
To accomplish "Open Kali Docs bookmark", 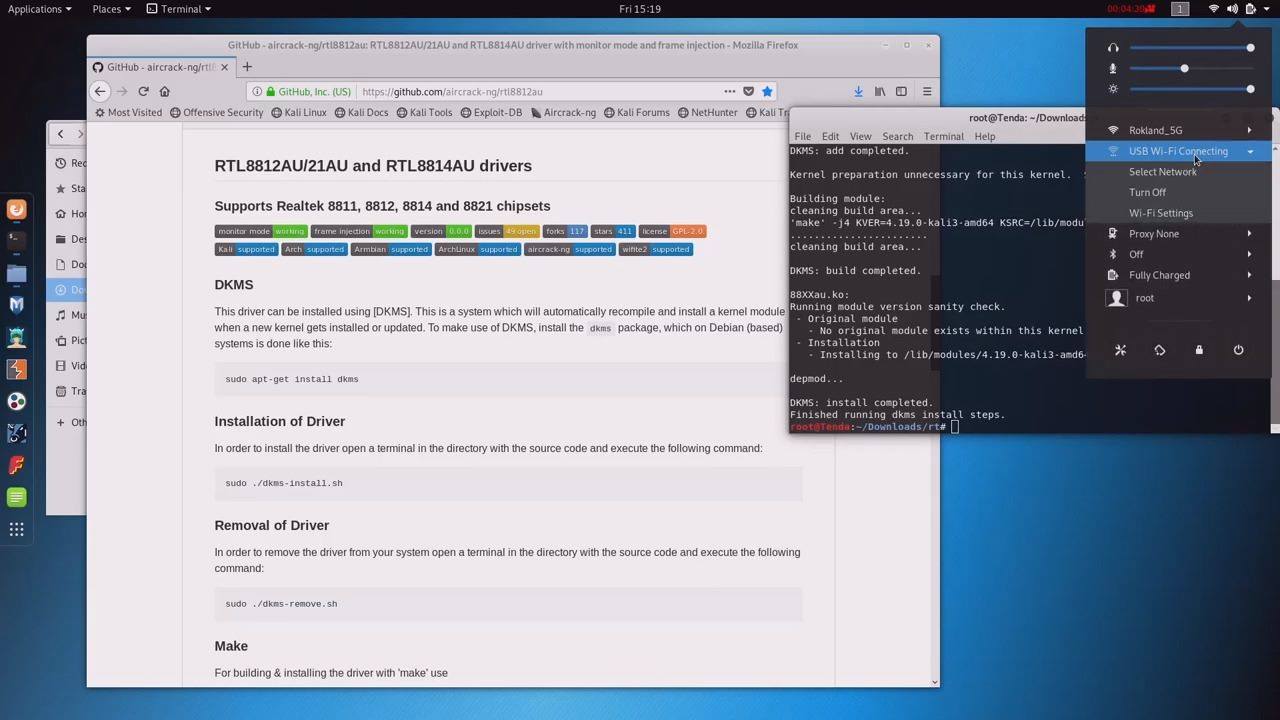I will click(x=361, y=112).
